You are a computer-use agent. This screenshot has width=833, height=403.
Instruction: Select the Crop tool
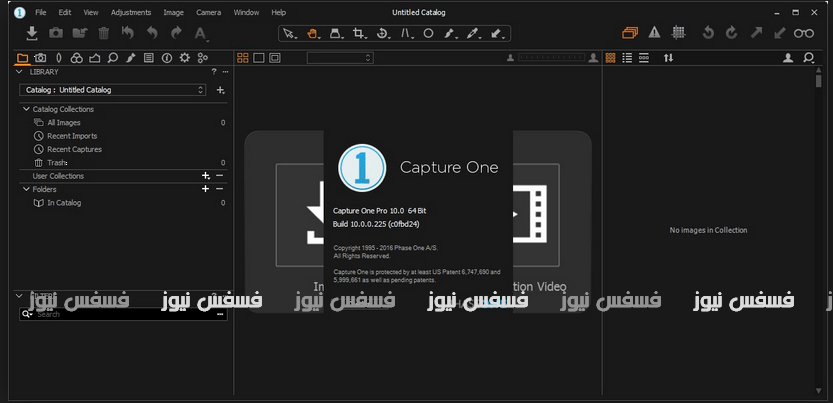(359, 33)
